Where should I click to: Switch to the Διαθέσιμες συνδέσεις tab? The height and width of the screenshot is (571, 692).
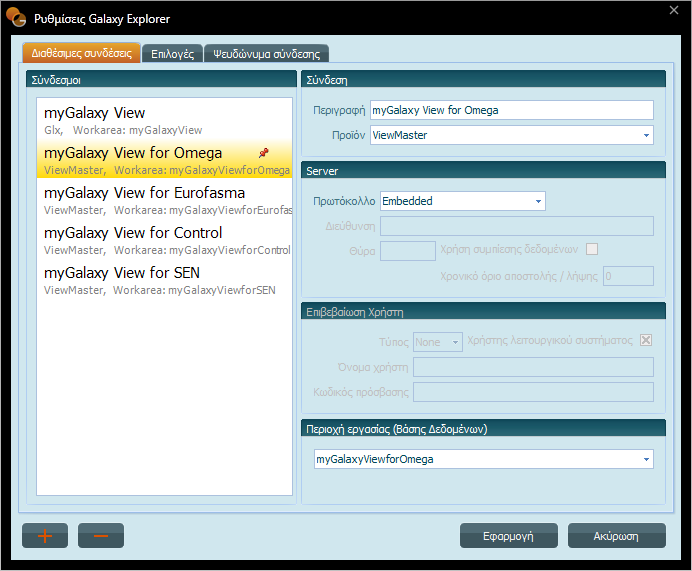click(82, 53)
